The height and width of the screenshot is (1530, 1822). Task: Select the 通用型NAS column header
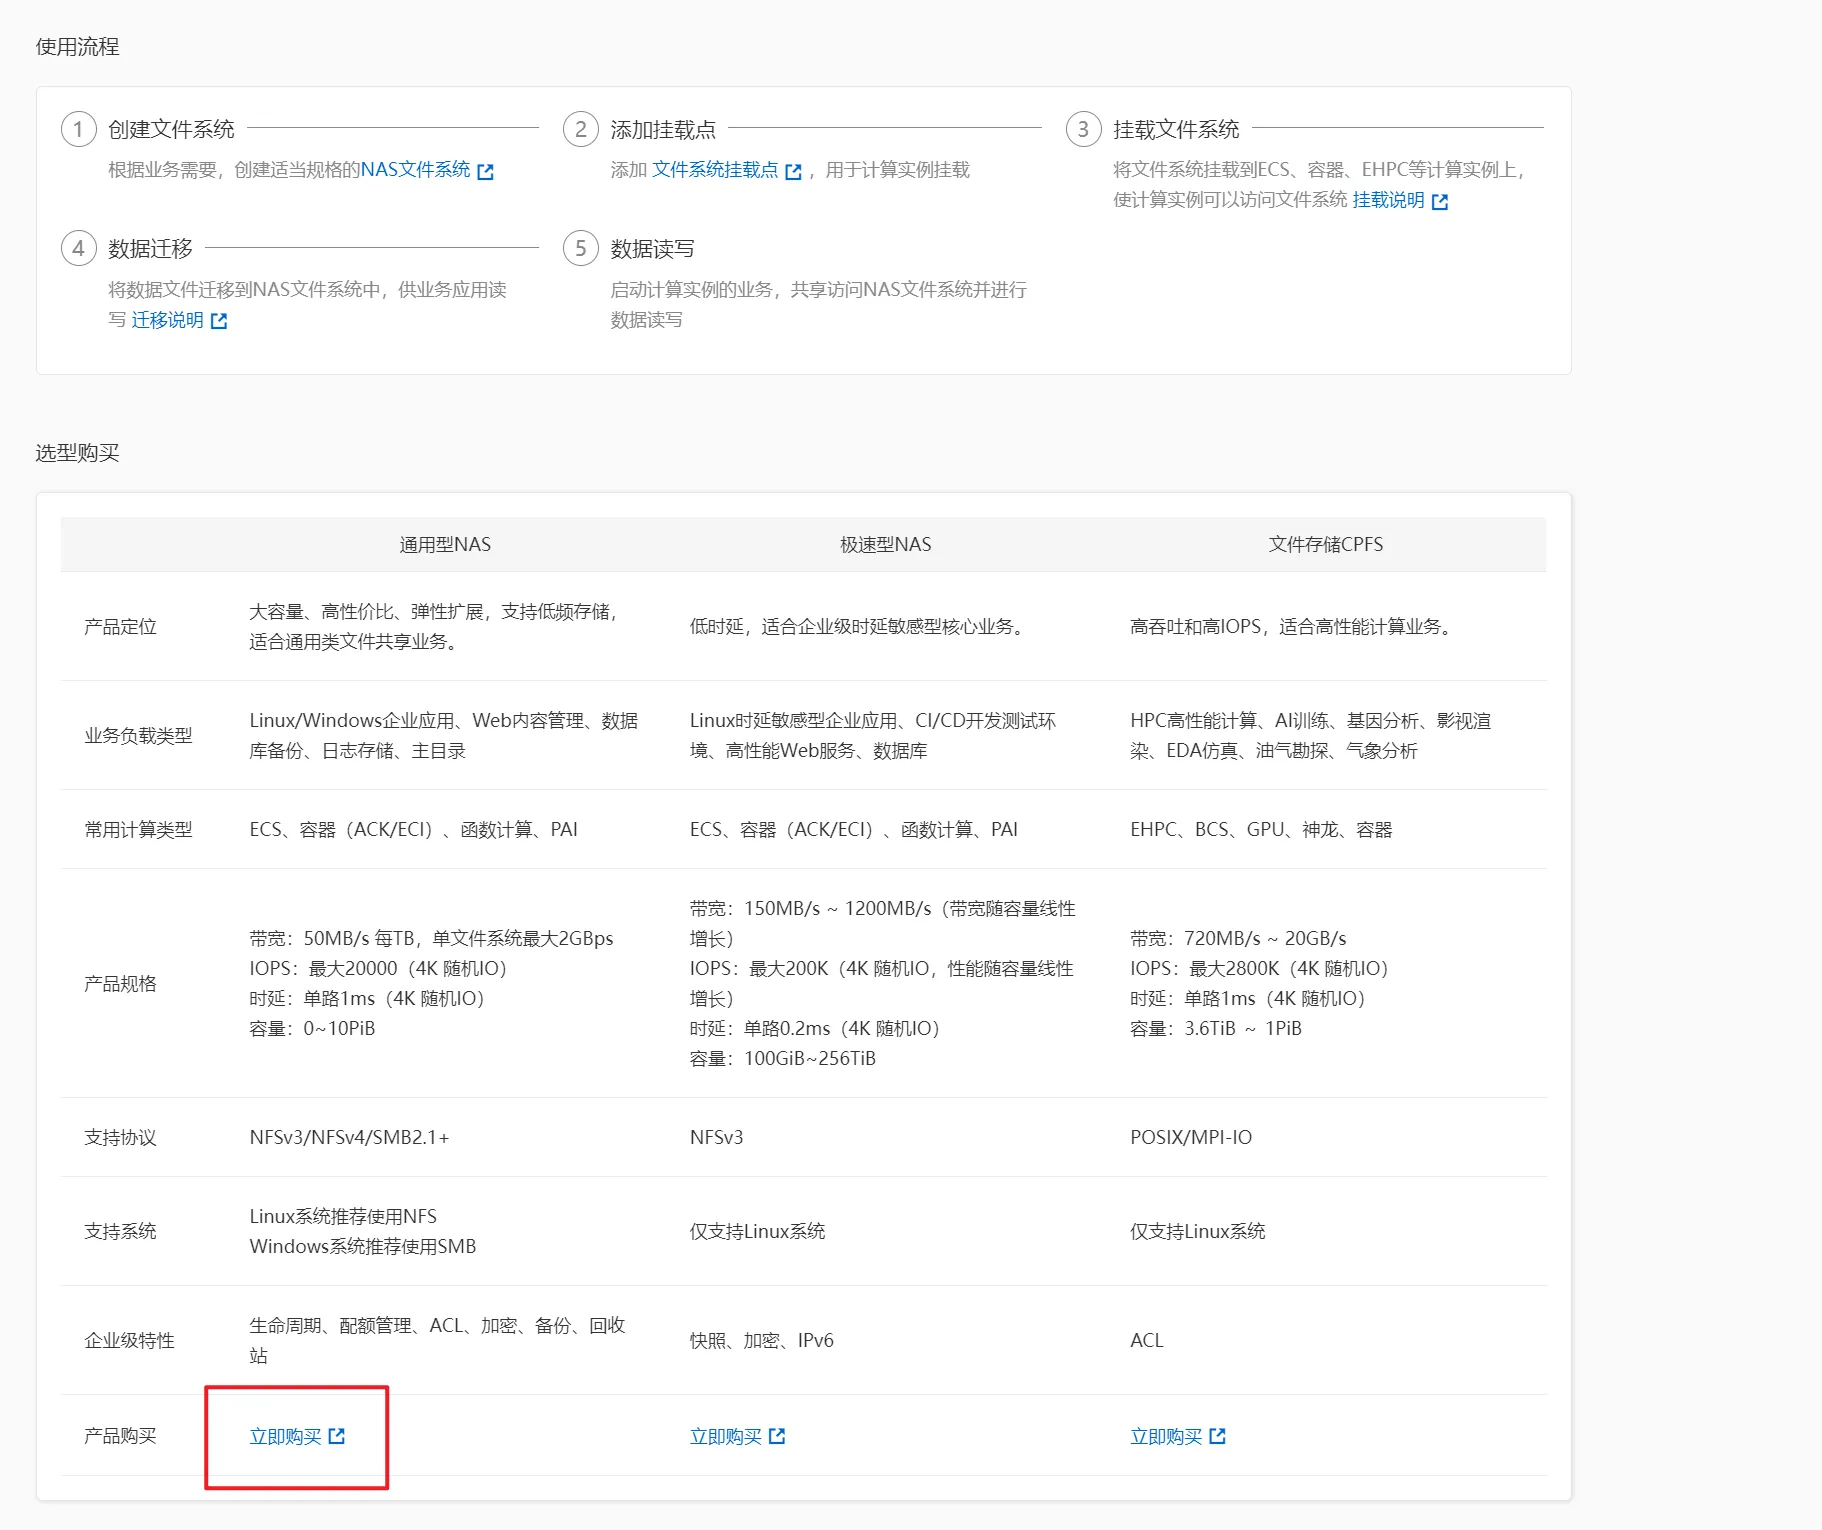(445, 544)
